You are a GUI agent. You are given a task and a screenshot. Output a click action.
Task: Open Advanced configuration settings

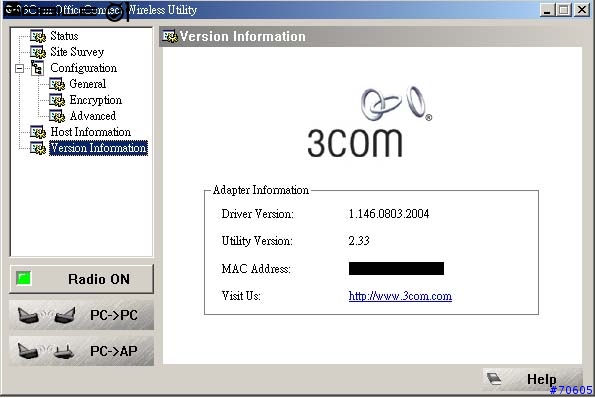pos(93,116)
